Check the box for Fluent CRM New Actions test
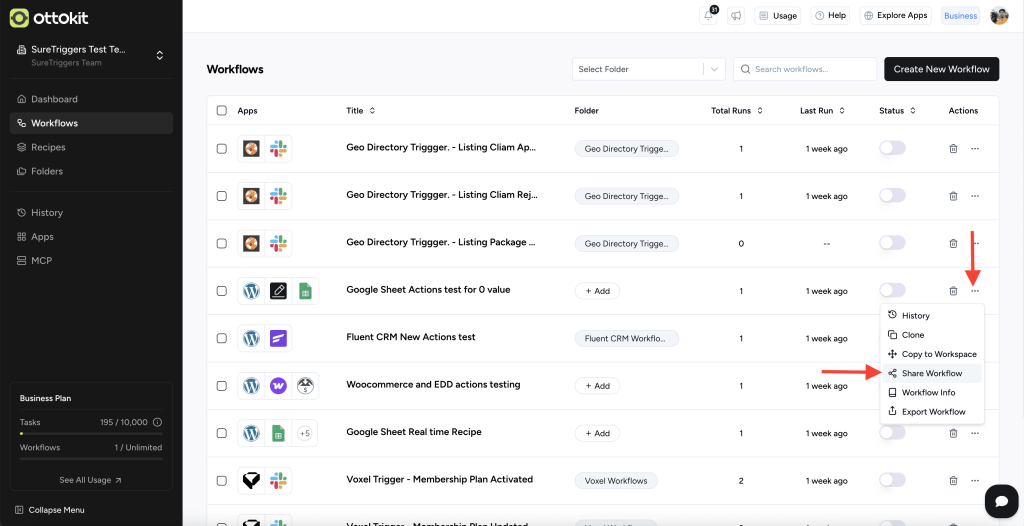This screenshot has height=526, width=1024. 222,339
